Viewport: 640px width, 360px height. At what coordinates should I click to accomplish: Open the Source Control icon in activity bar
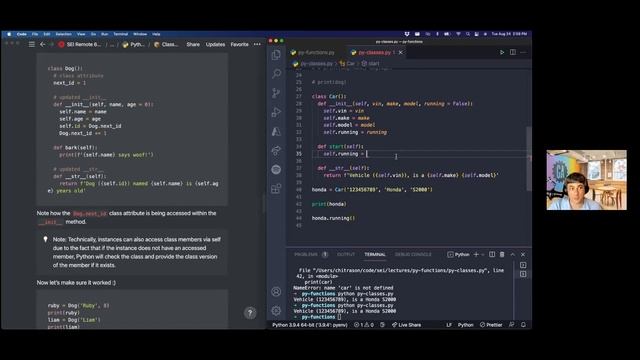[276, 93]
